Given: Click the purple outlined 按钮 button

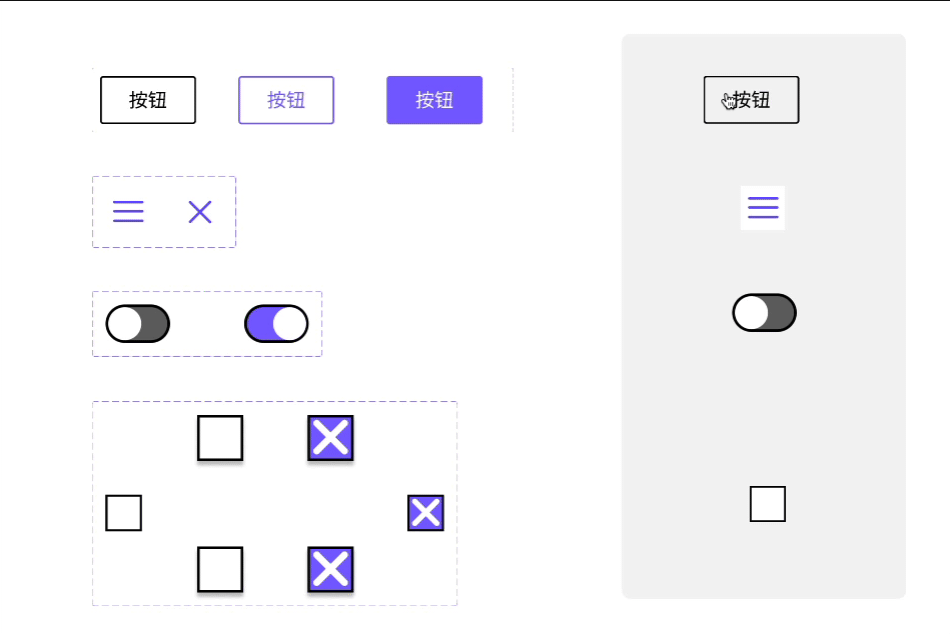Looking at the screenshot, I should (x=286, y=100).
